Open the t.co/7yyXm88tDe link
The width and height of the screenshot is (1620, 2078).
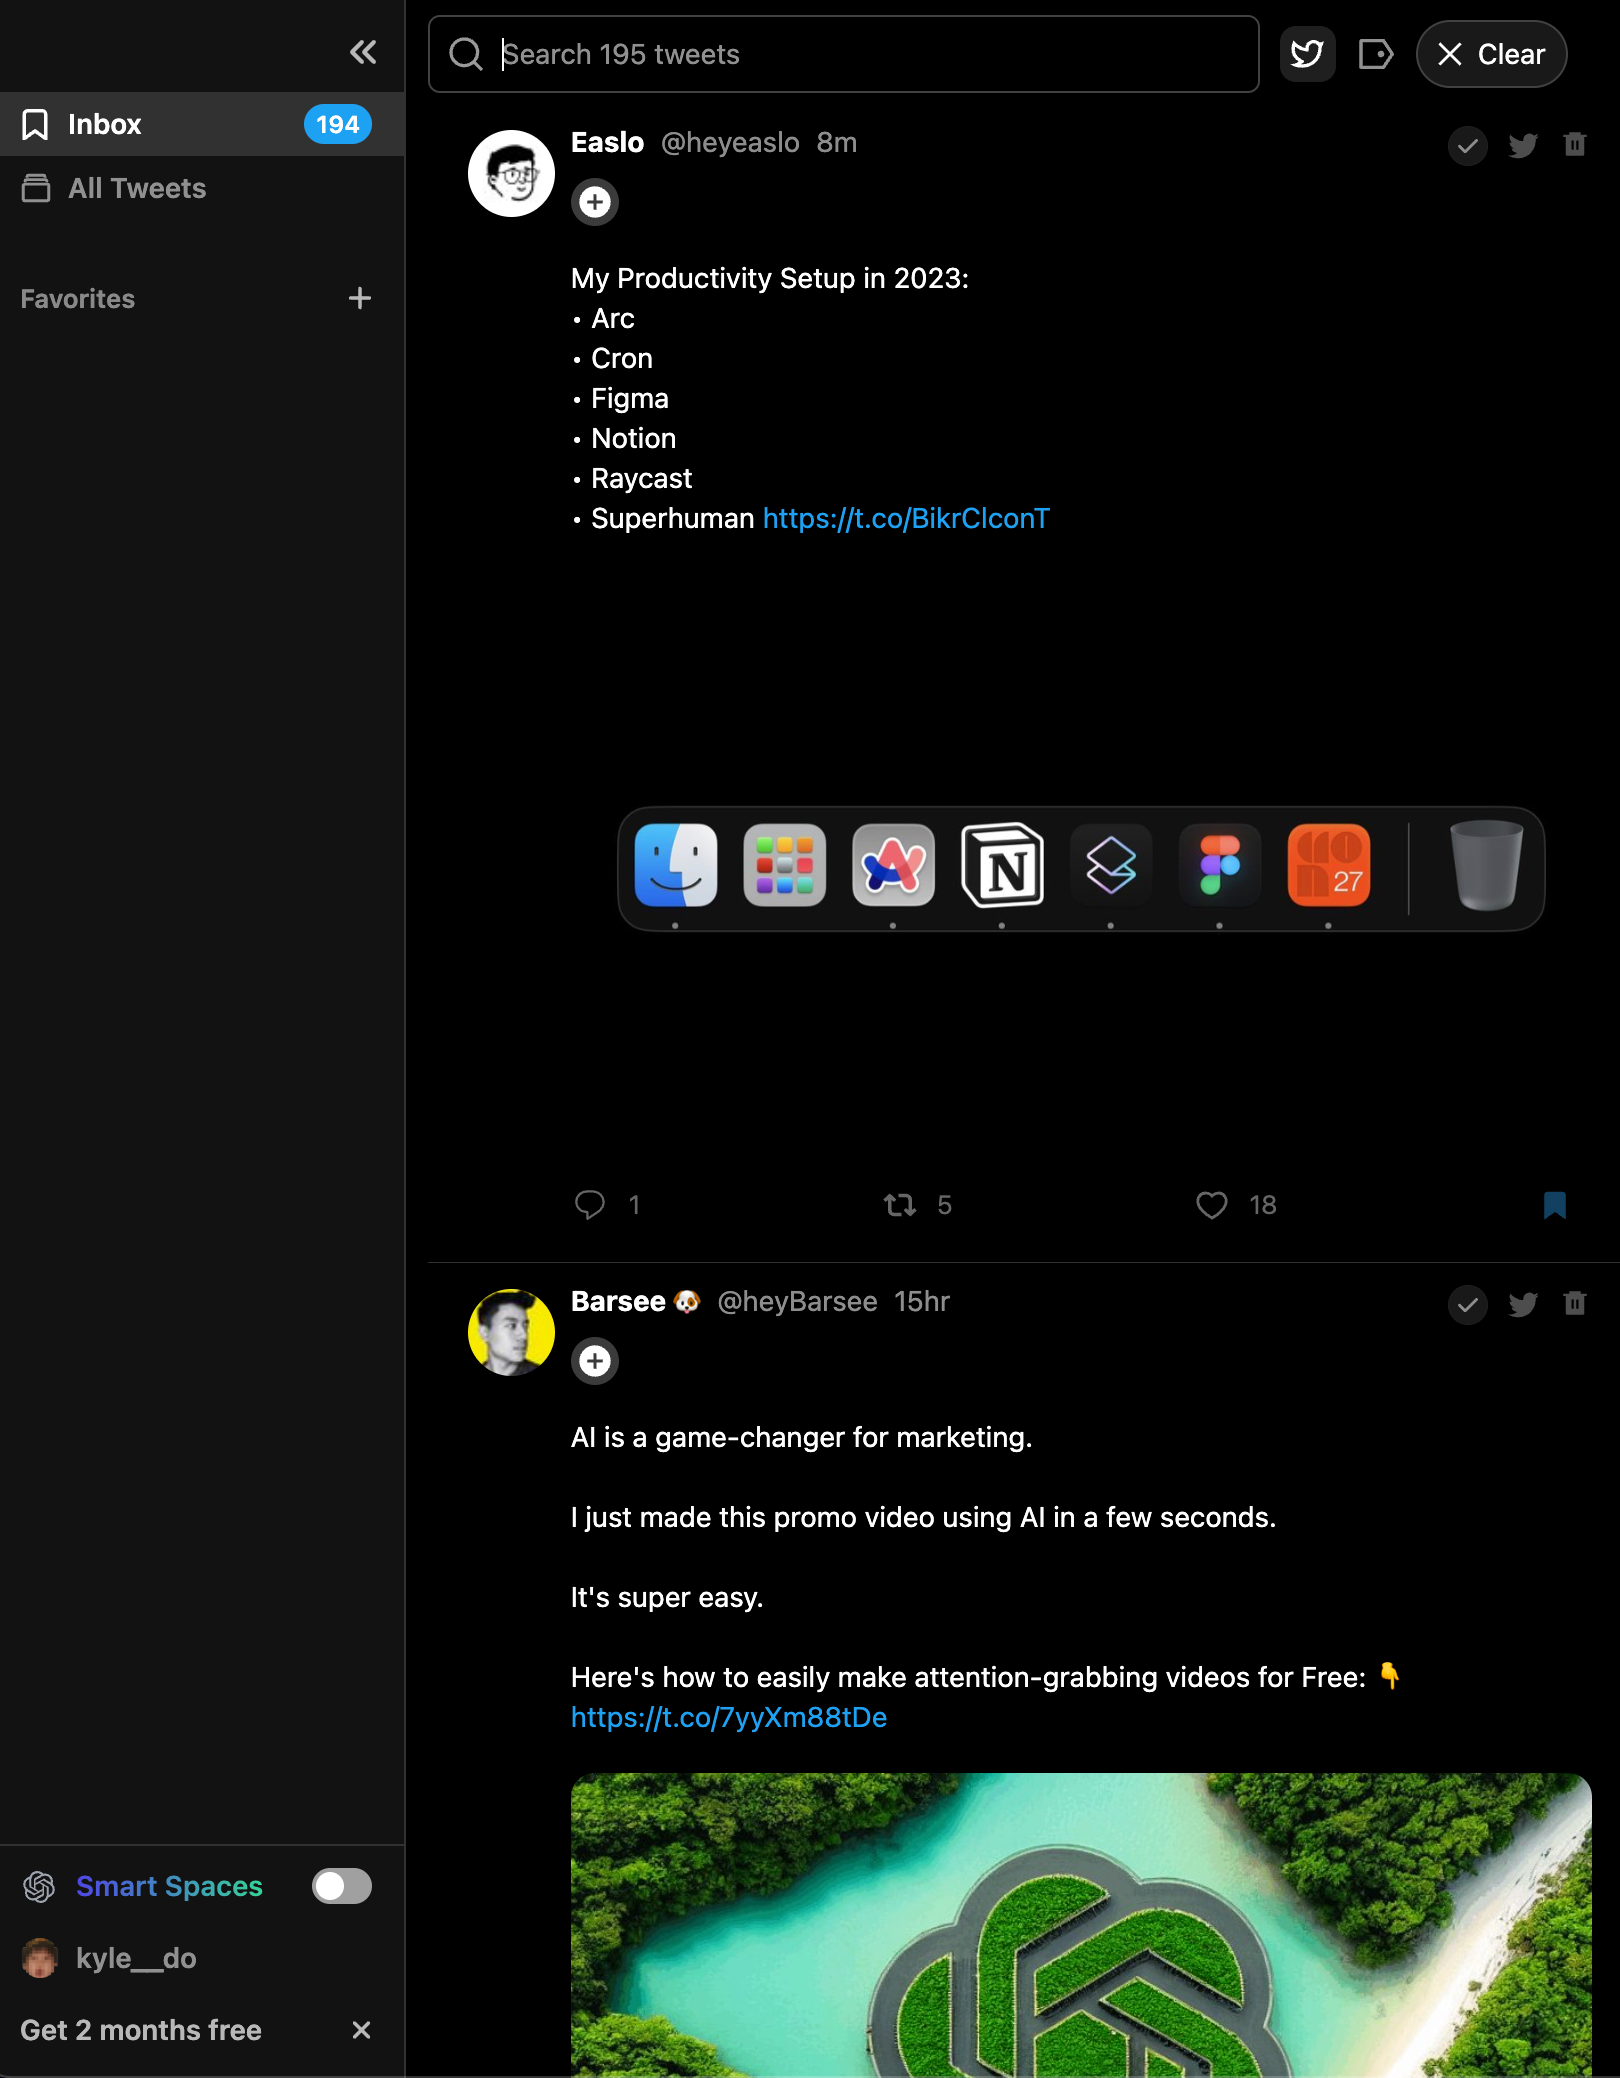[x=729, y=1717]
